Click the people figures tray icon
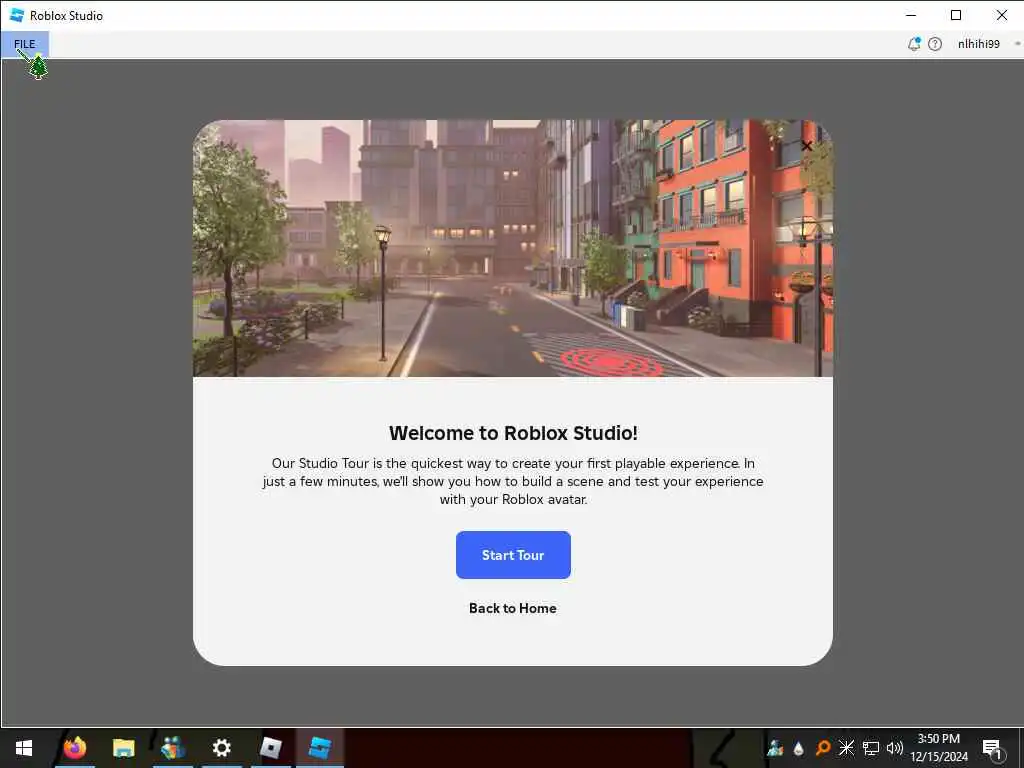Image resolution: width=1024 pixels, height=768 pixels. pyautogui.click(x=775, y=748)
